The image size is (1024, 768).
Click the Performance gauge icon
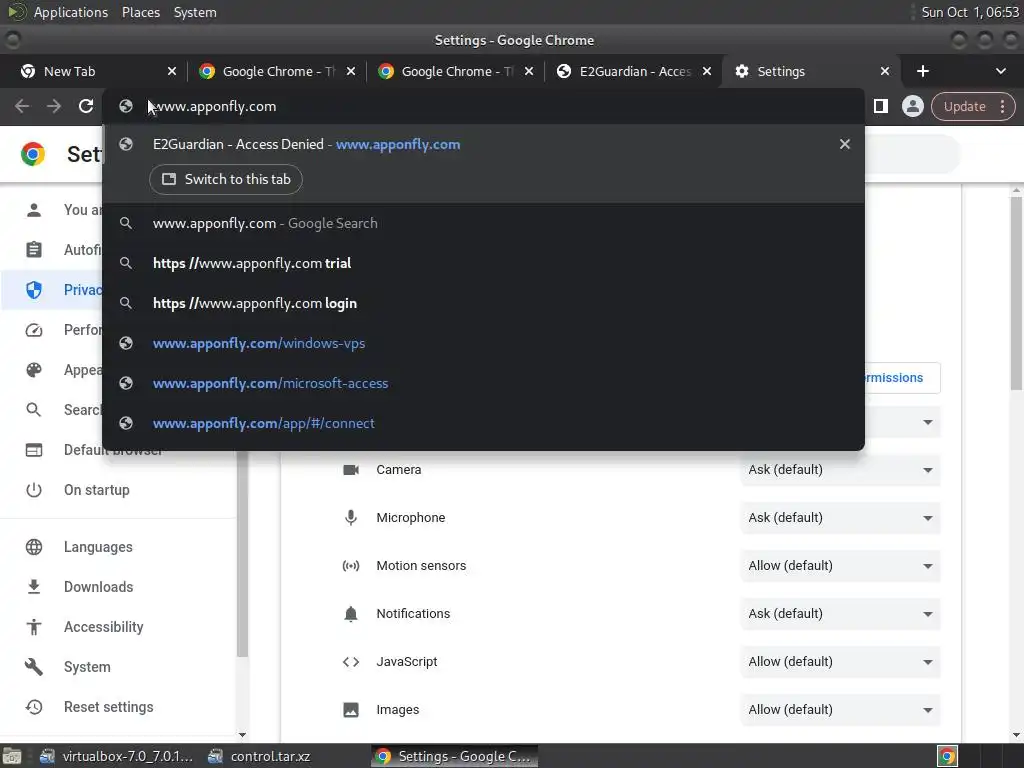click(34, 330)
